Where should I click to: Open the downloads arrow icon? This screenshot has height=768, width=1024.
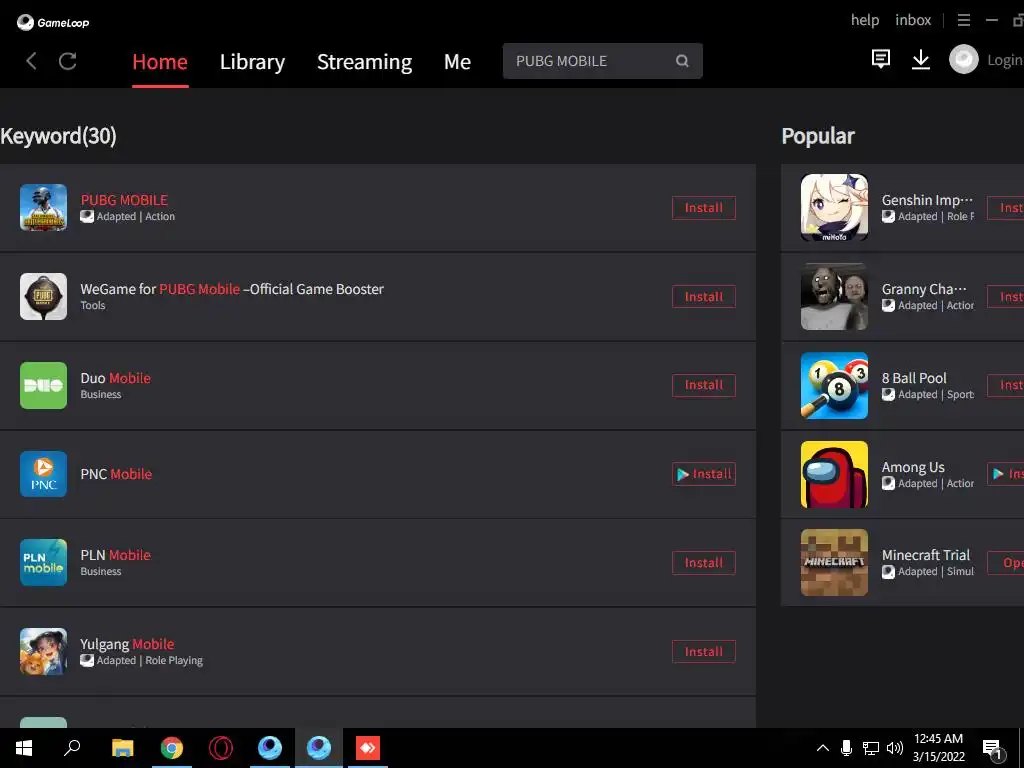coord(921,59)
